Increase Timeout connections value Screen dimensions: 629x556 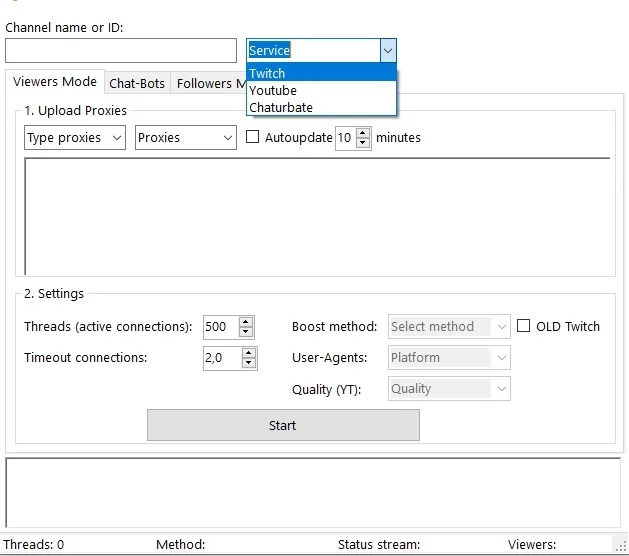(249, 353)
